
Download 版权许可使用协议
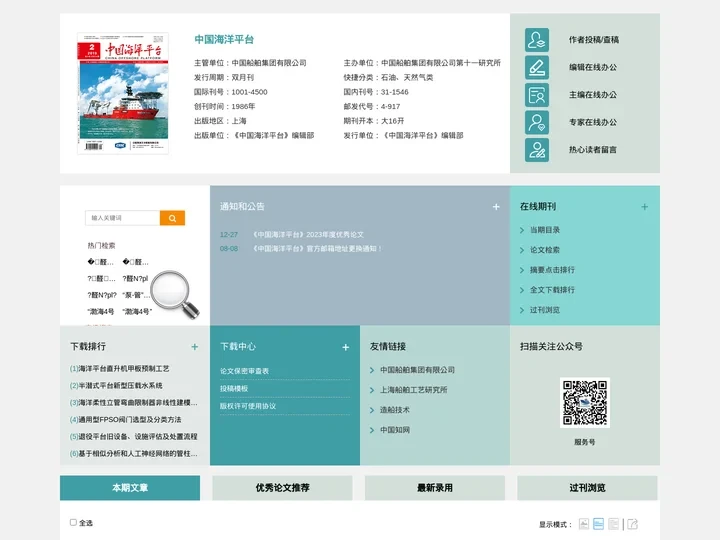(248, 406)
